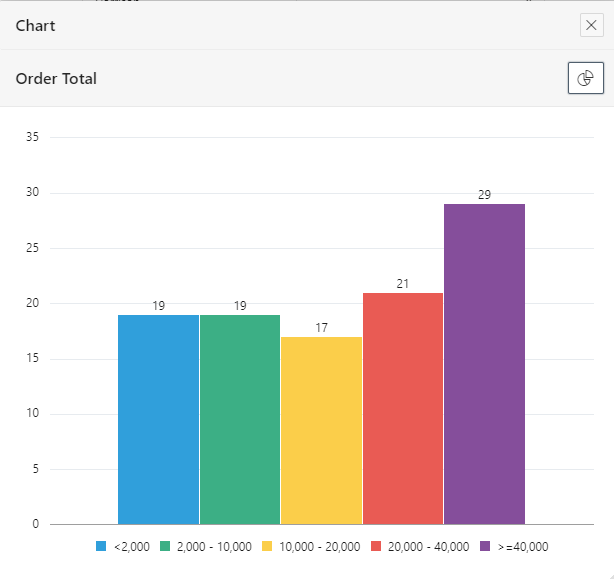
Task: Click the data label 29
Action: 484,195
